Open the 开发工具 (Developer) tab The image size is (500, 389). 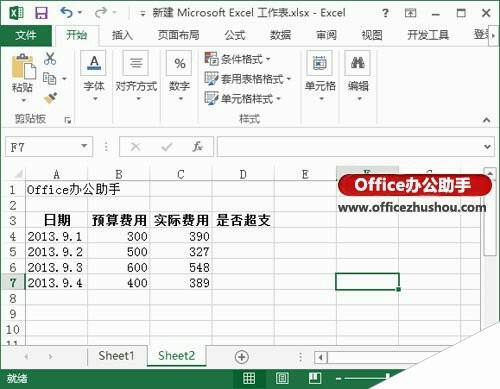click(428, 35)
